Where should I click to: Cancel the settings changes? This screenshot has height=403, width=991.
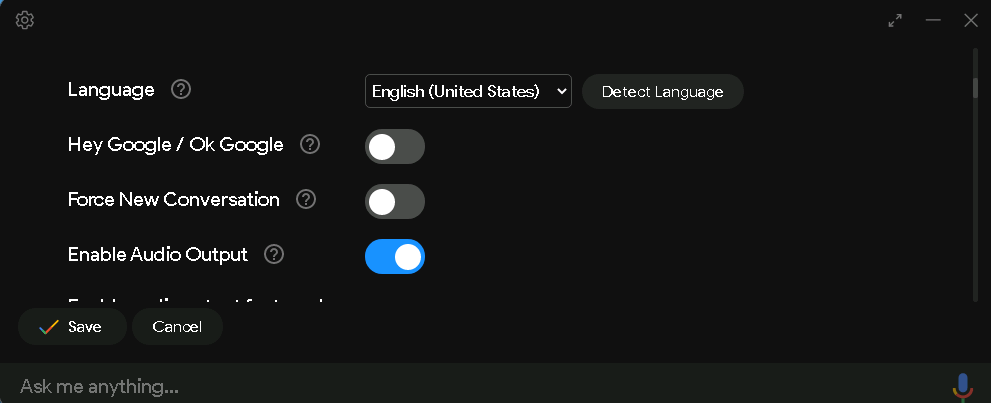coord(177,327)
